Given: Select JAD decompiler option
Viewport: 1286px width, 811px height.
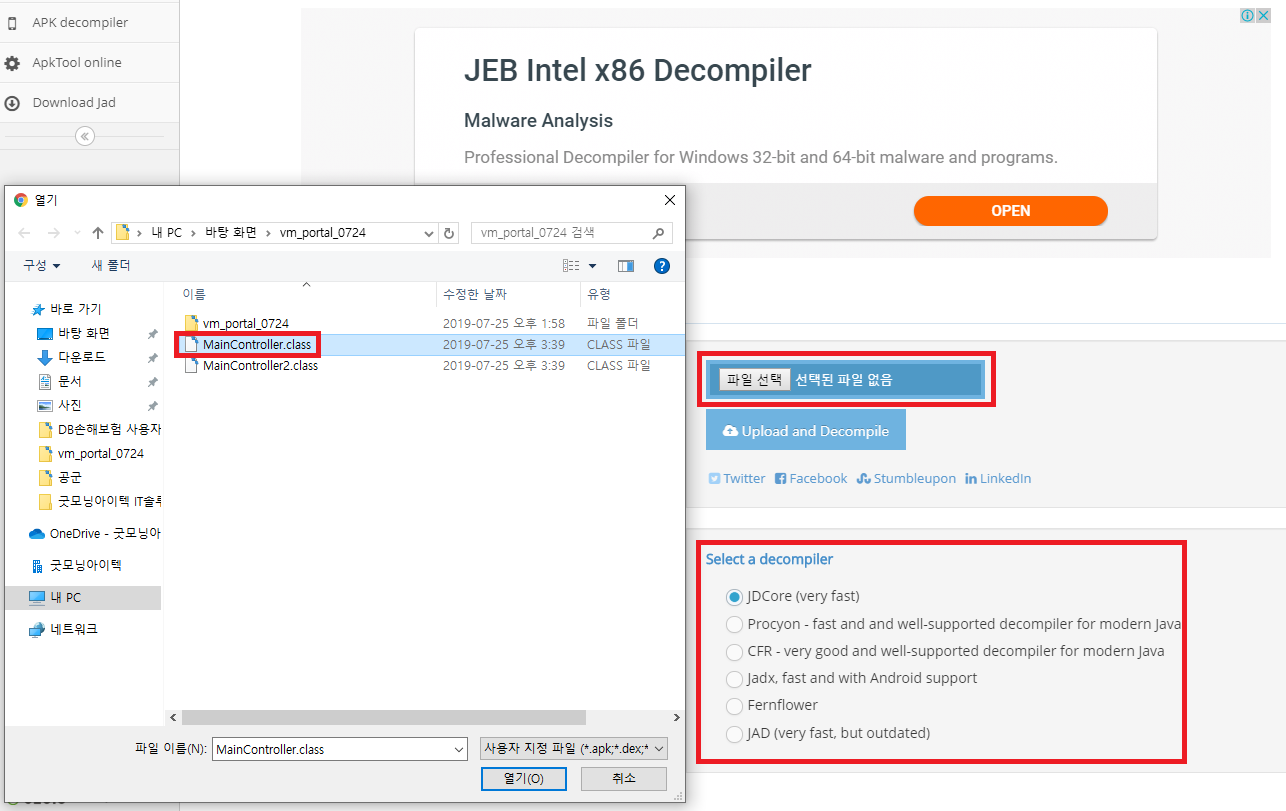Looking at the screenshot, I should tap(735, 733).
